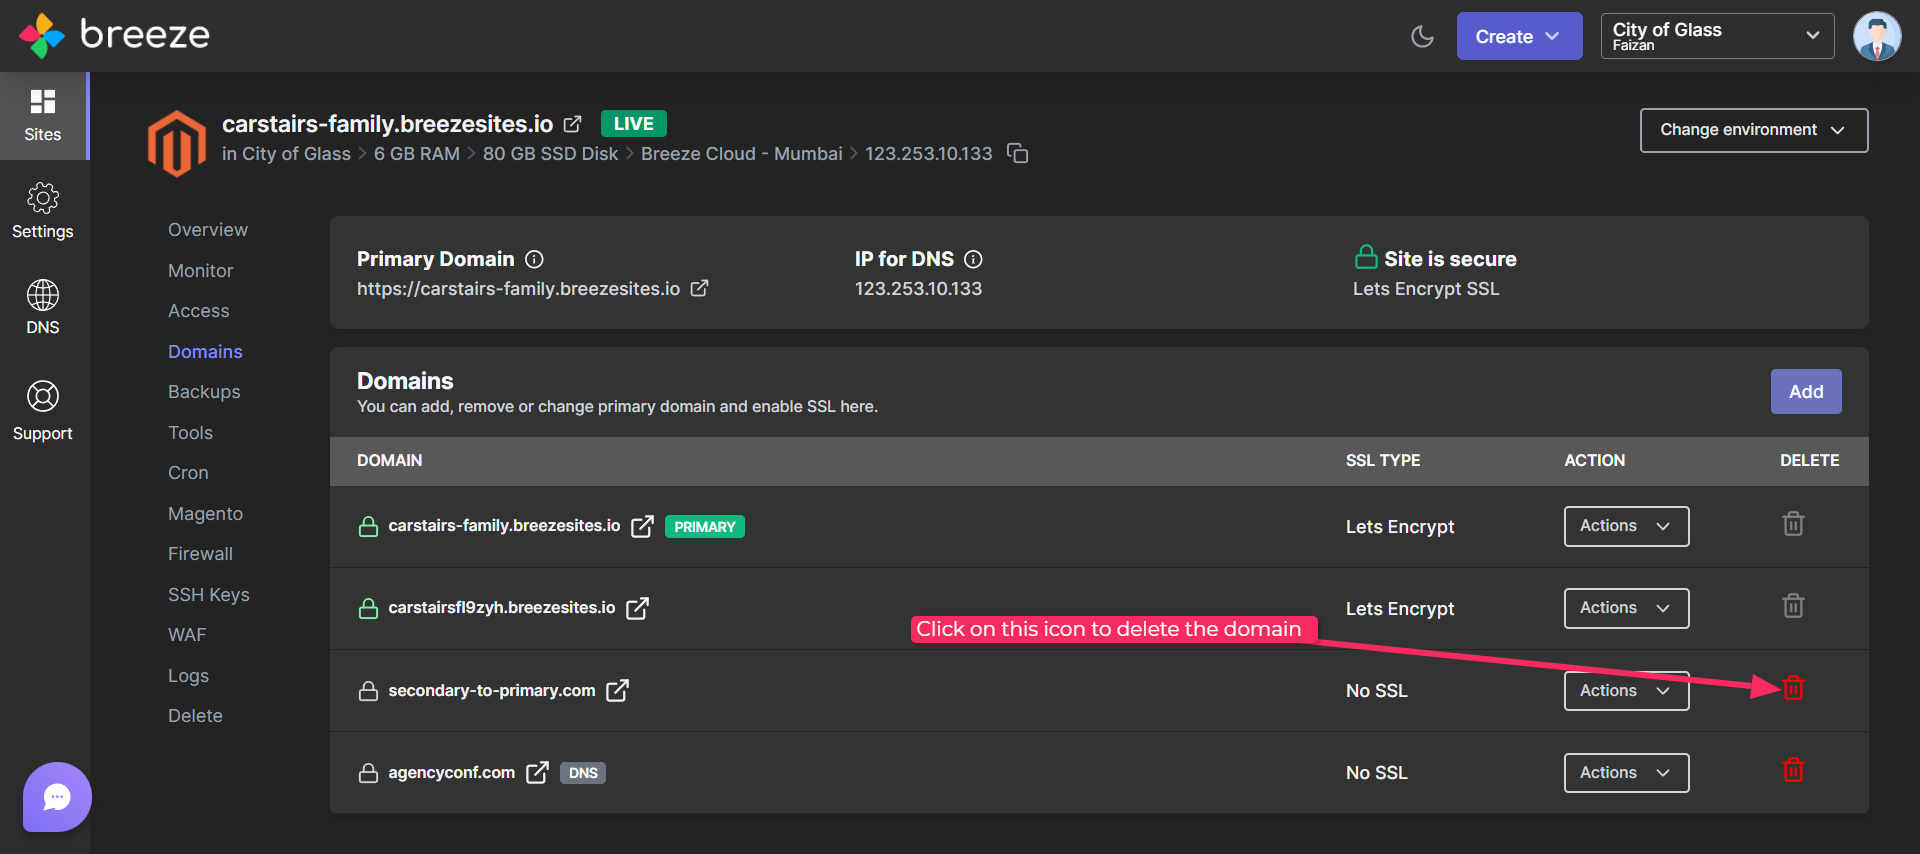Open Actions dropdown for carstairs-family.breezesites.io
The image size is (1920, 854).
click(1626, 526)
